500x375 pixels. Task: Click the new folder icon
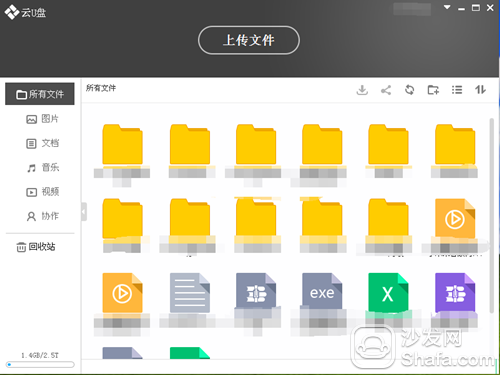click(x=433, y=90)
